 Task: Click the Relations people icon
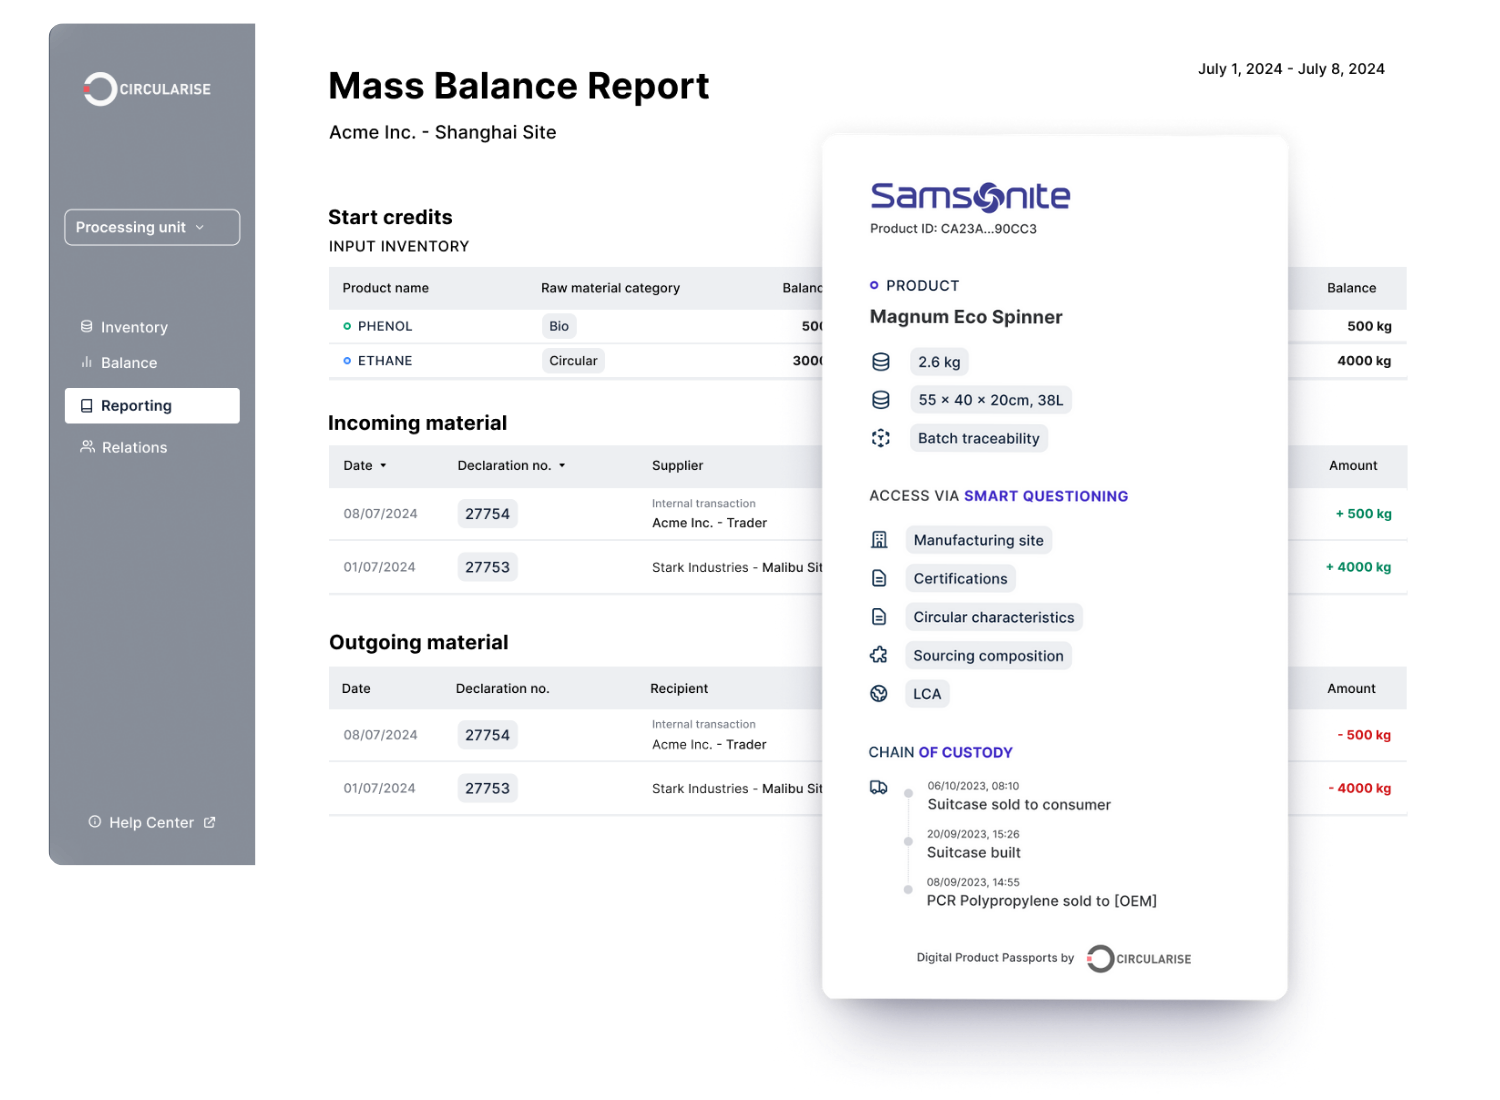coord(88,447)
